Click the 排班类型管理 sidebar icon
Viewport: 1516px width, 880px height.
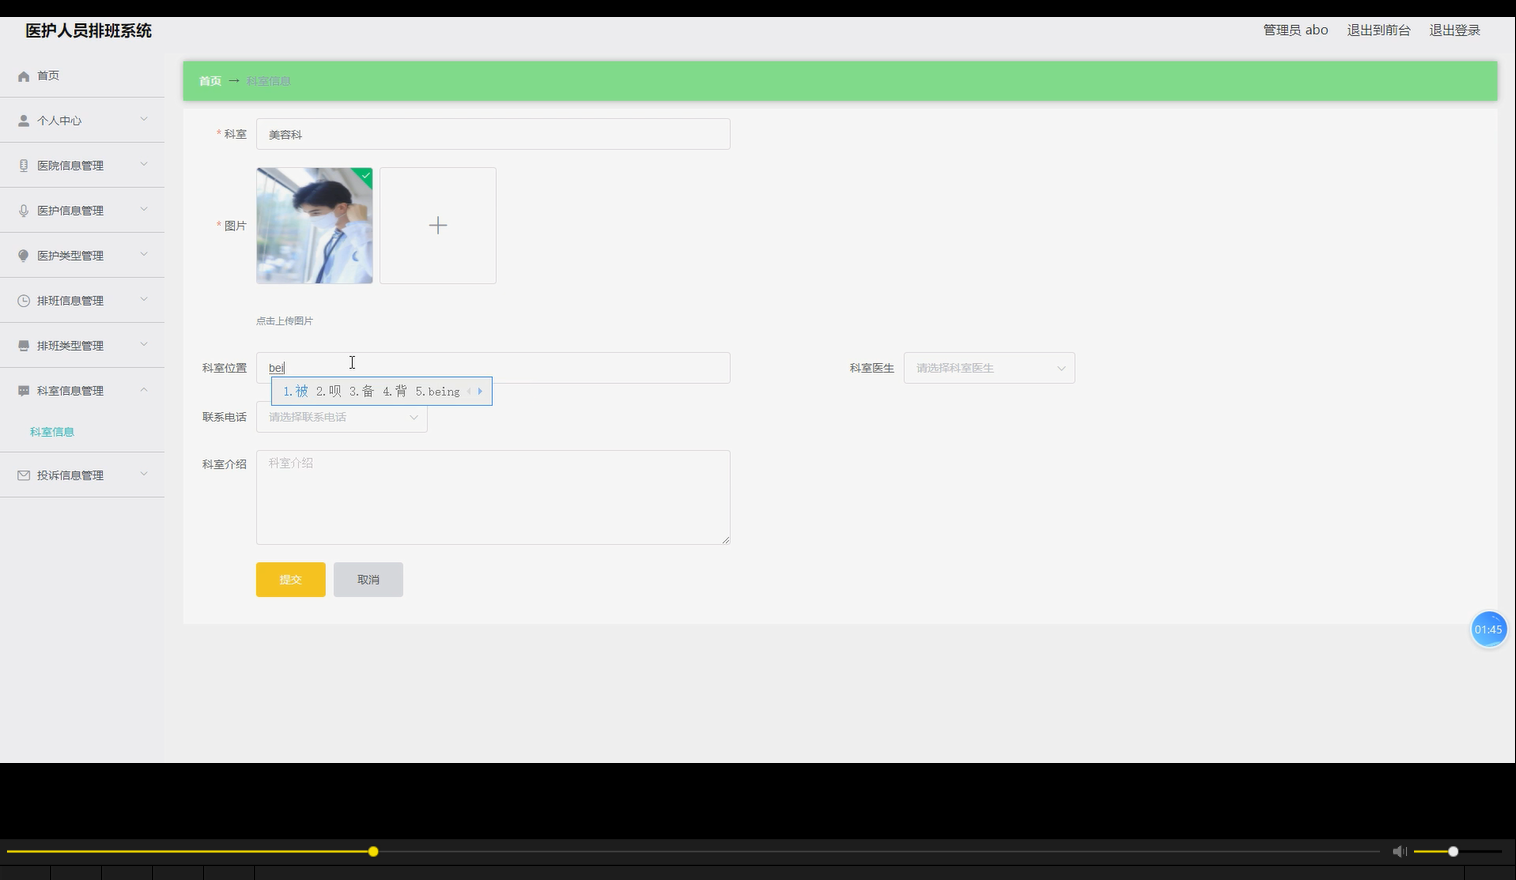(24, 346)
